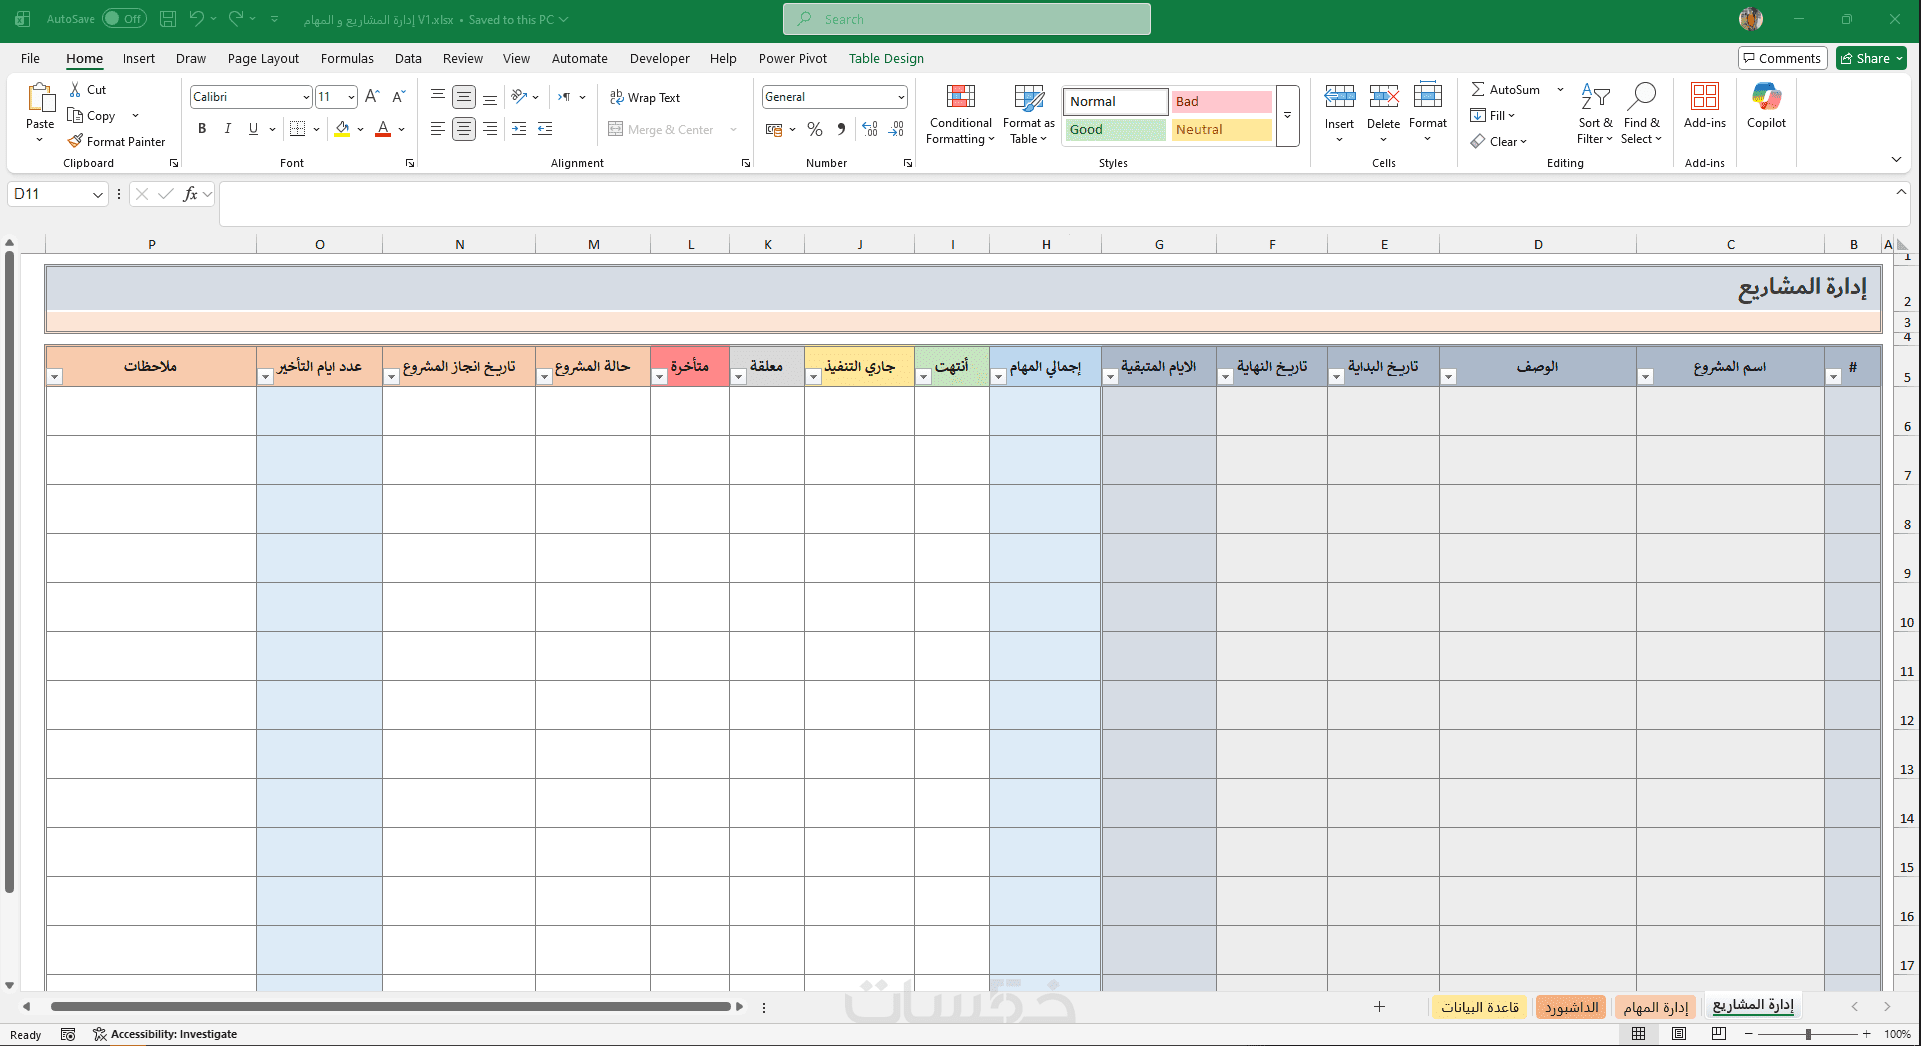Apply the red Font Color
This screenshot has width=1921, height=1046.
pyautogui.click(x=383, y=128)
